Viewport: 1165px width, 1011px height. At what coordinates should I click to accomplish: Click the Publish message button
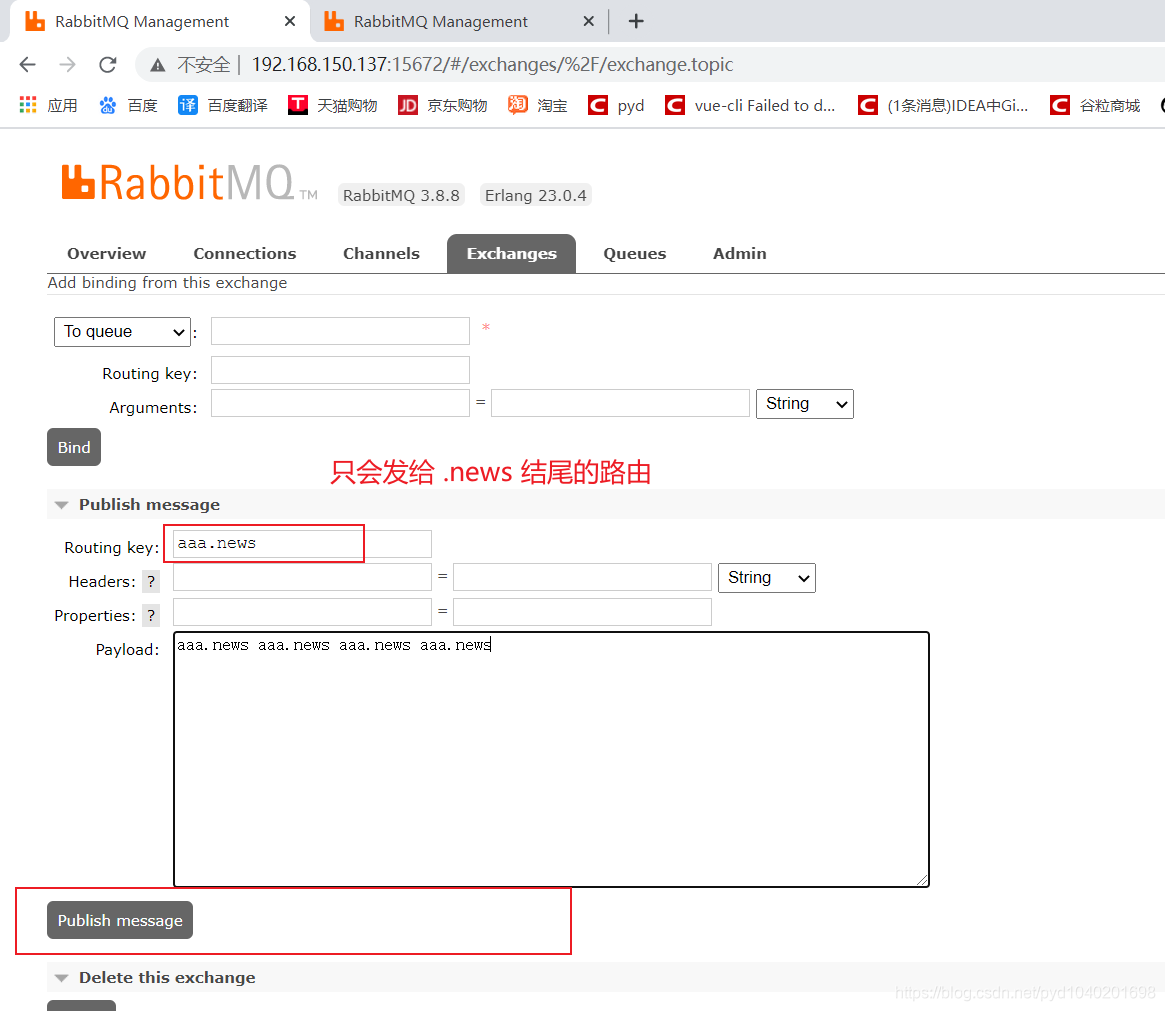click(120, 920)
